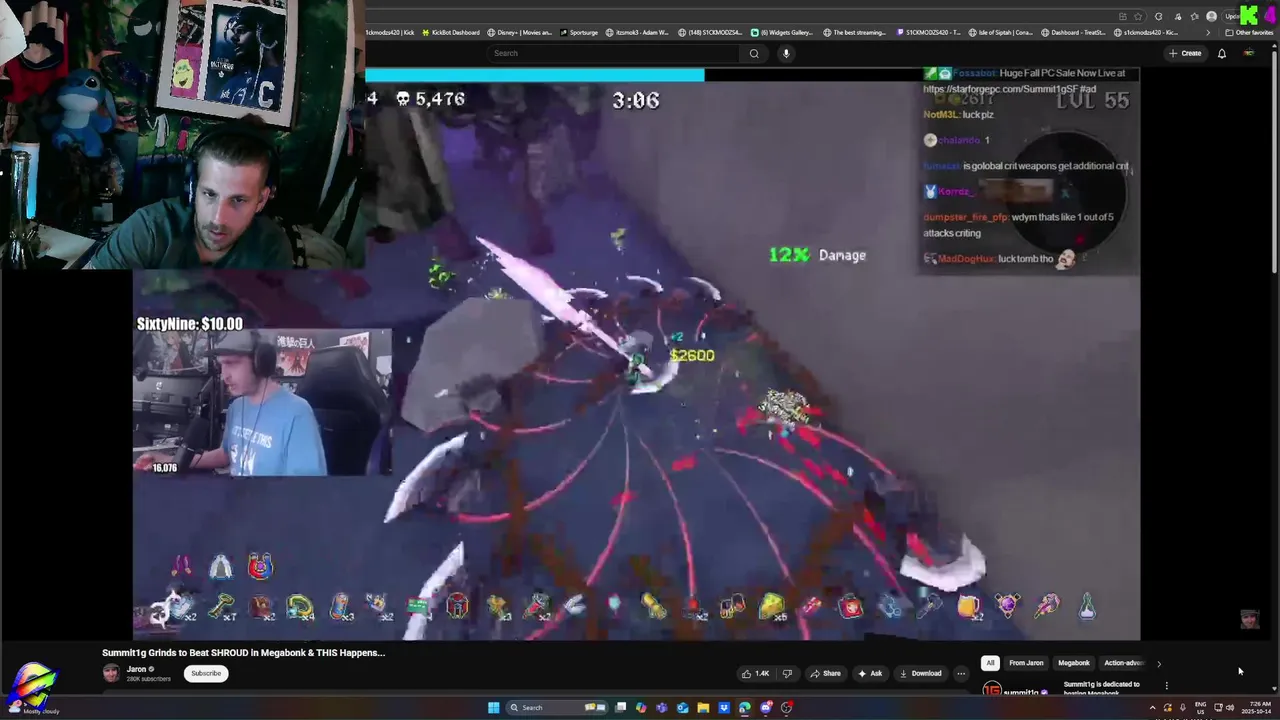Click the page vertical scrollbar
Screen dimensions: 1280x720
(1275, 160)
